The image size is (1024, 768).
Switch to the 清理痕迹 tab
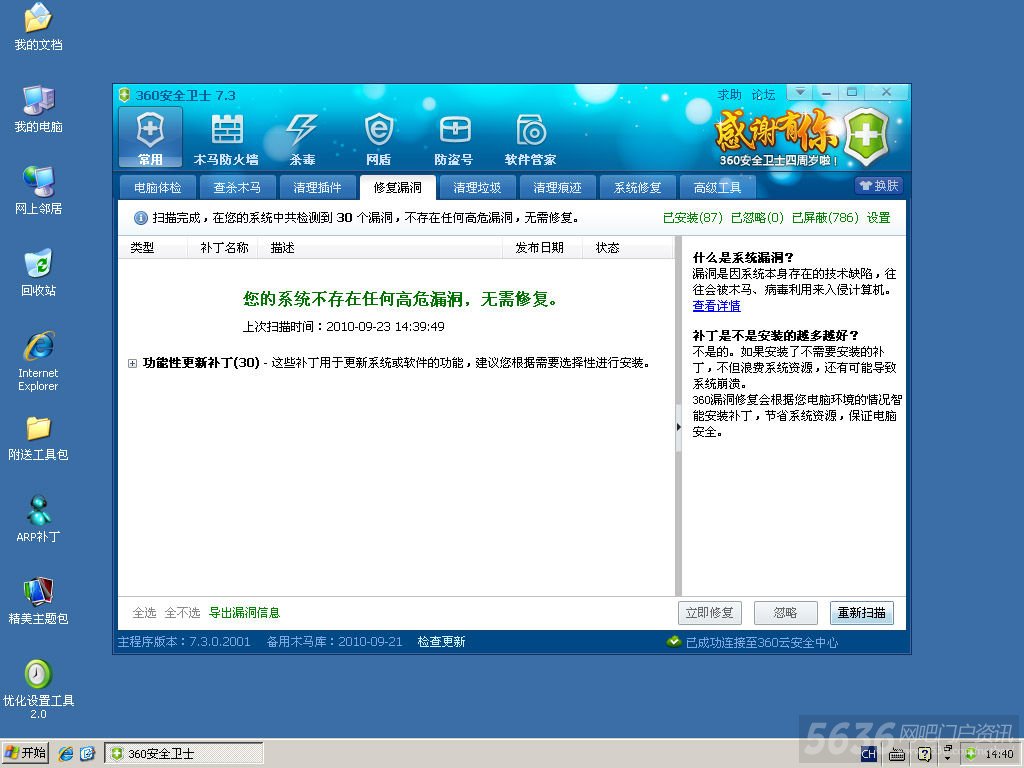(557, 187)
